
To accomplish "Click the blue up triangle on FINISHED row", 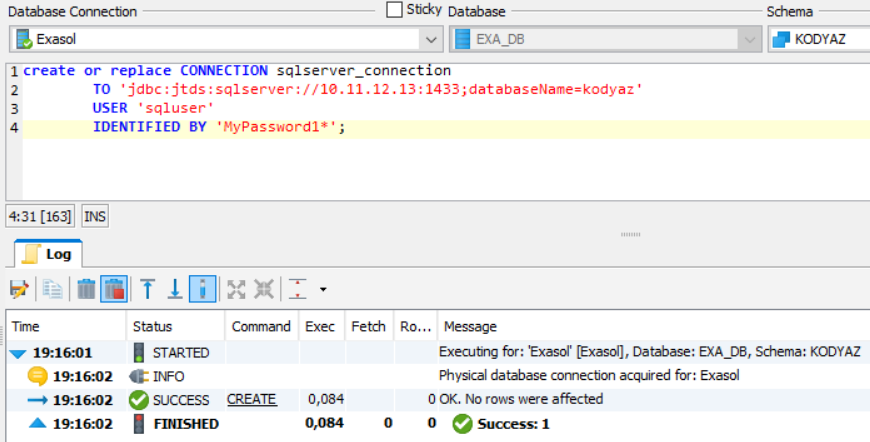I will 37,423.
